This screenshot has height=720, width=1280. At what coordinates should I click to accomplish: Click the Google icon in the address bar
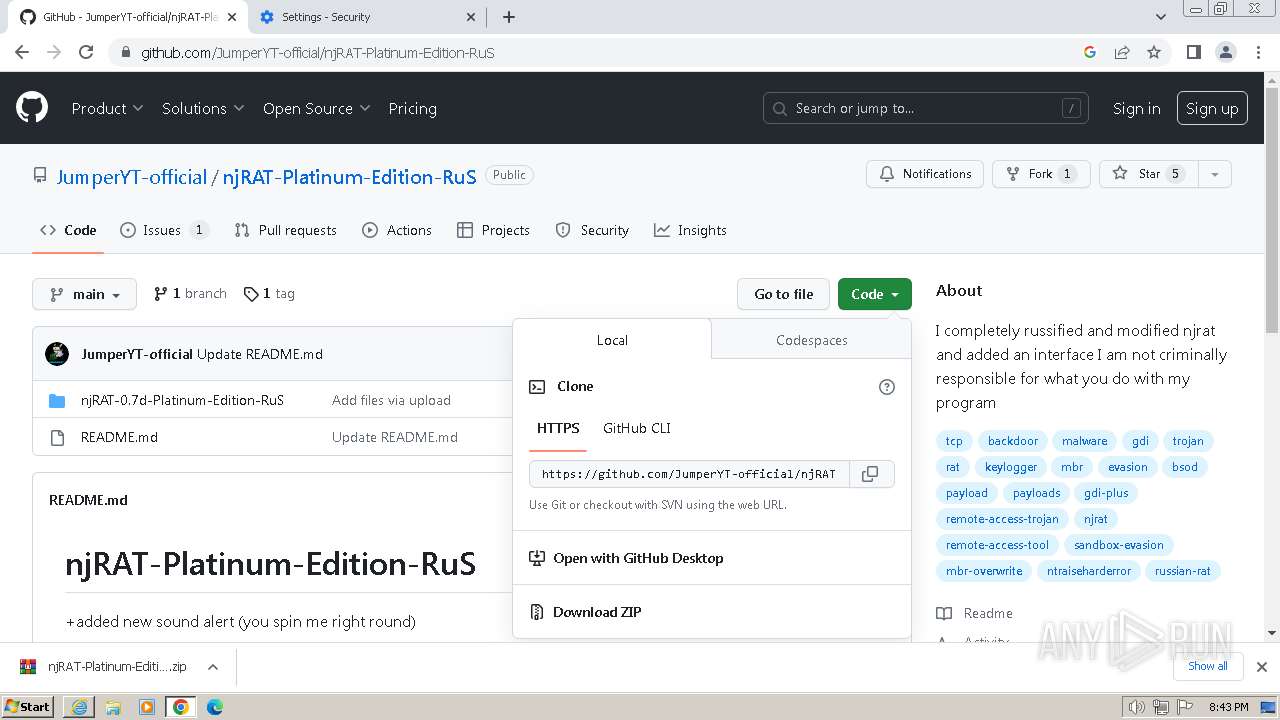click(1090, 52)
